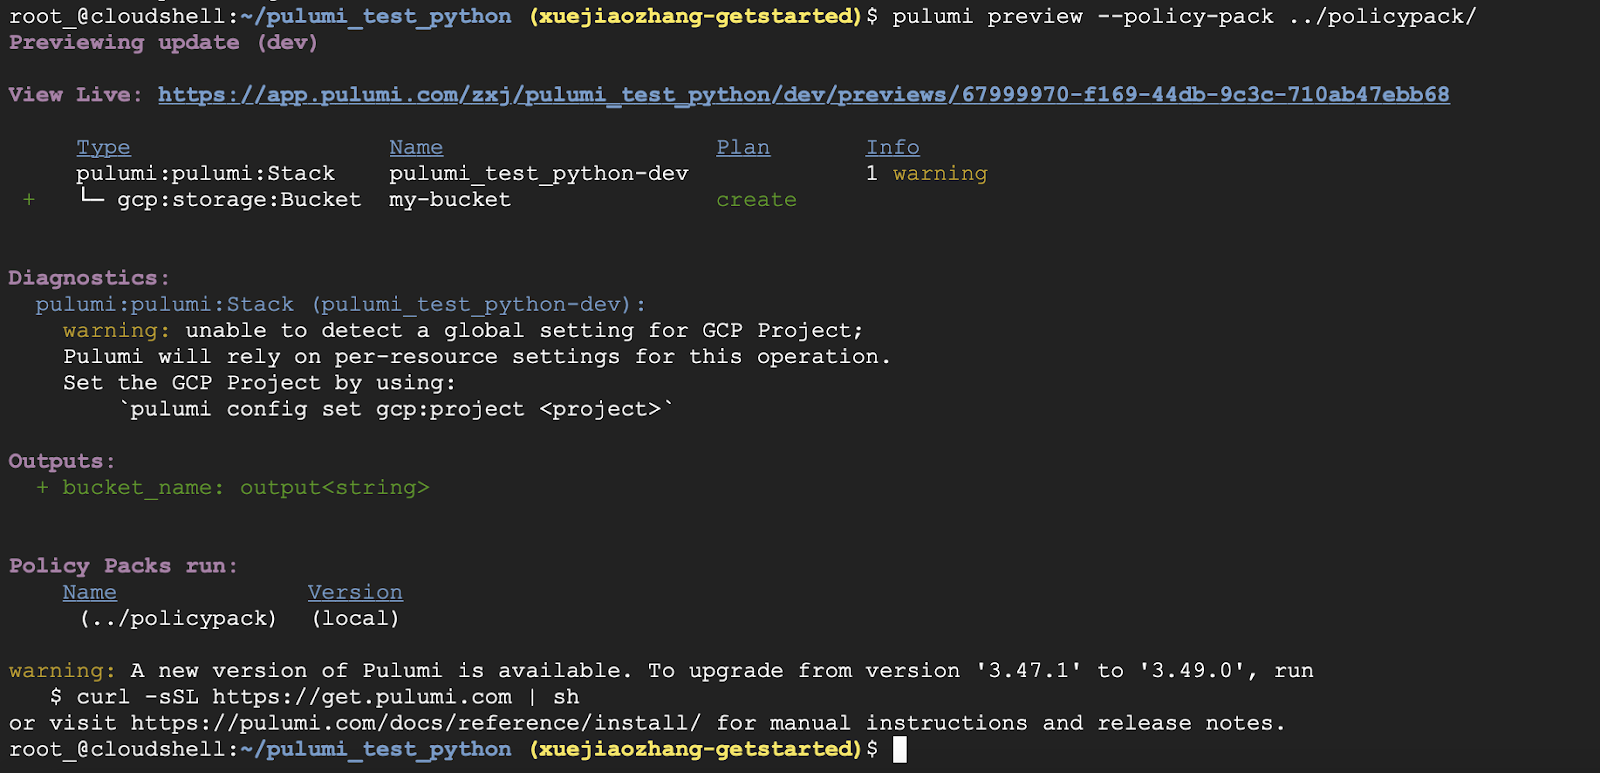Click the Policy Packs run heading
This screenshot has height=773, width=1600.
pos(124,566)
